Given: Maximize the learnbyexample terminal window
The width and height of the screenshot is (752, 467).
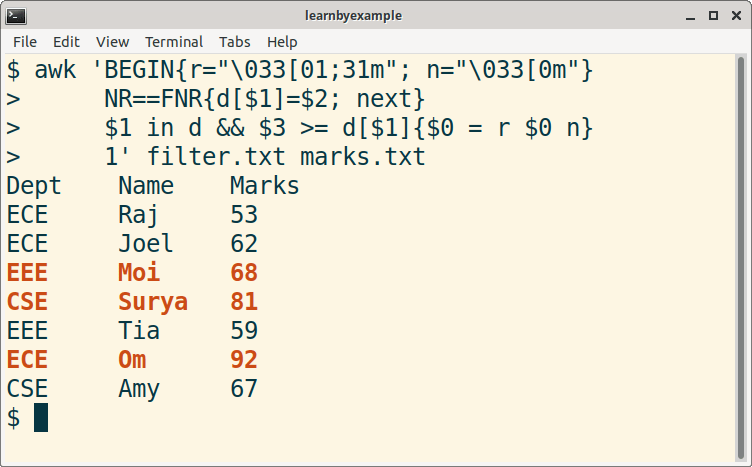Looking at the screenshot, I should (x=712, y=15).
